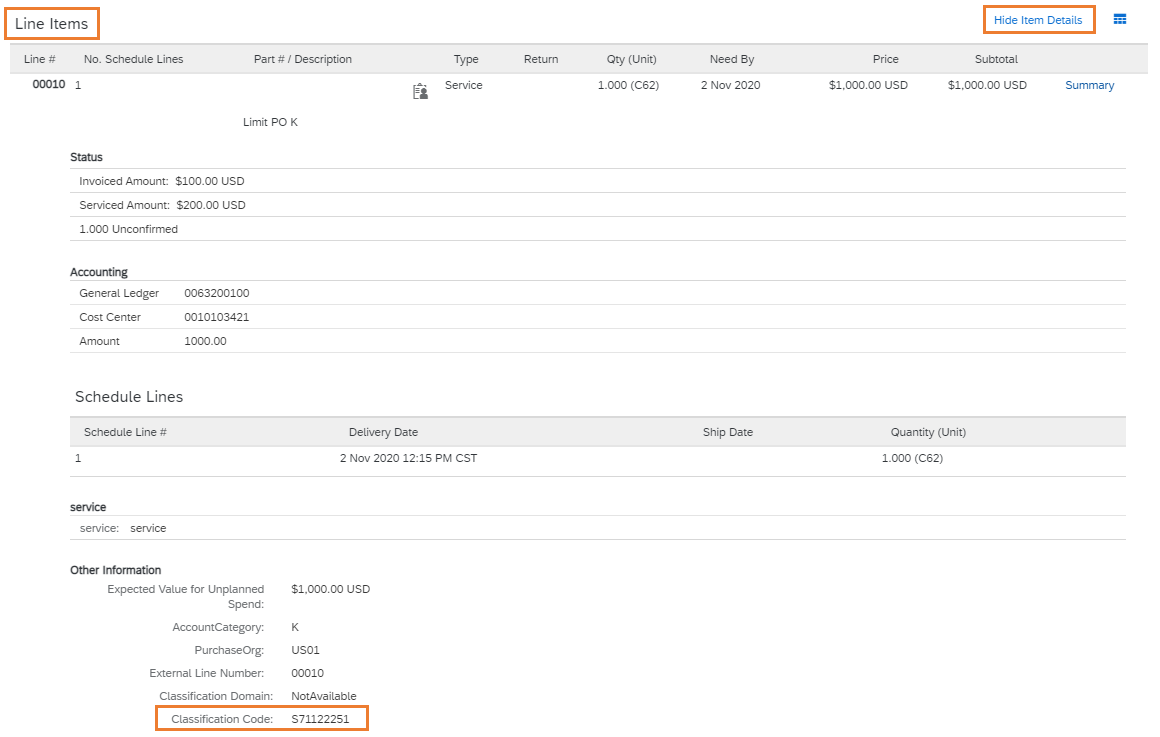Click Part # / Description column header

[303, 59]
